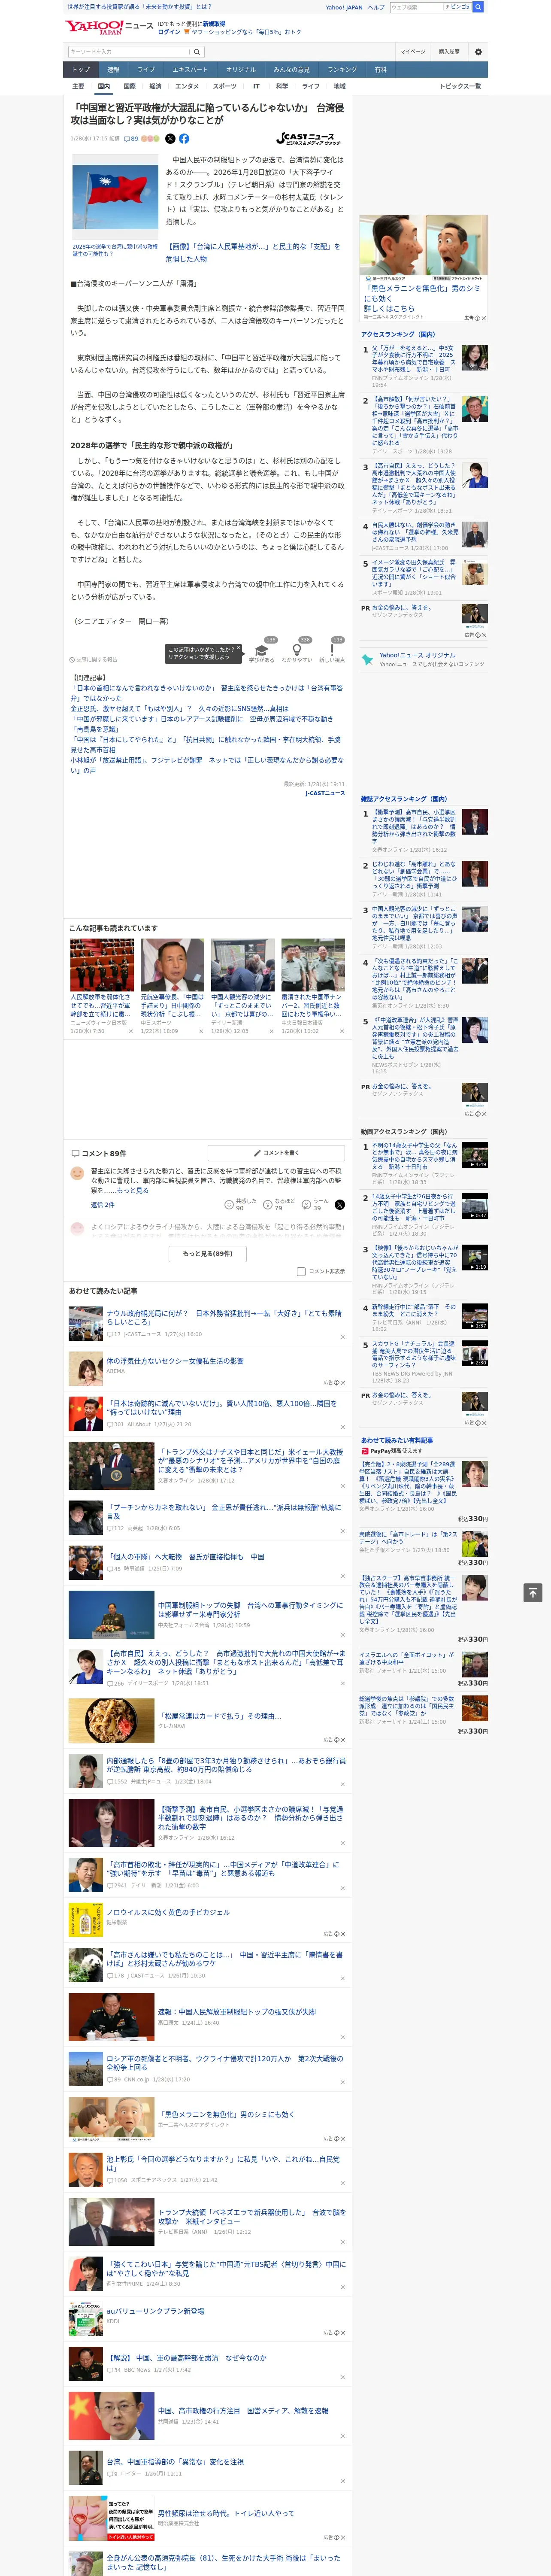Viewport: 551px width, 2576px height.
Task: Select the ライブ tab in main navigation
Action: [146, 69]
